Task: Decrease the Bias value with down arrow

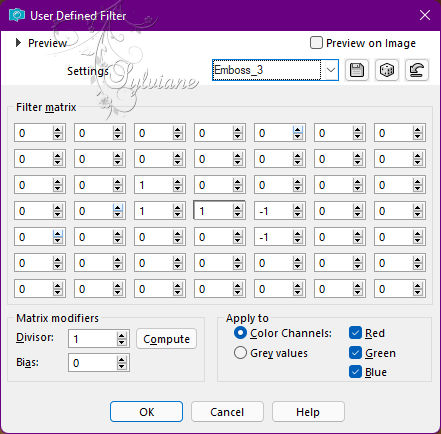Action: (x=122, y=366)
